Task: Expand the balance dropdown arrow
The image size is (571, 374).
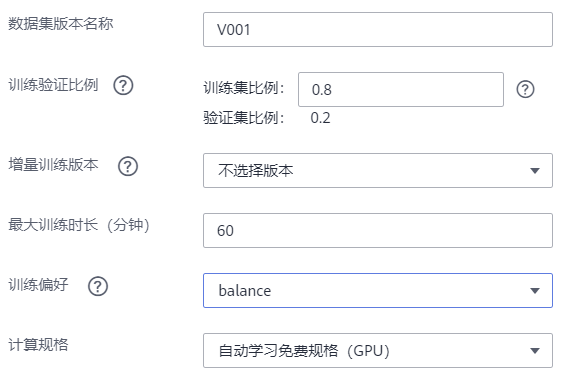Action: [x=535, y=291]
